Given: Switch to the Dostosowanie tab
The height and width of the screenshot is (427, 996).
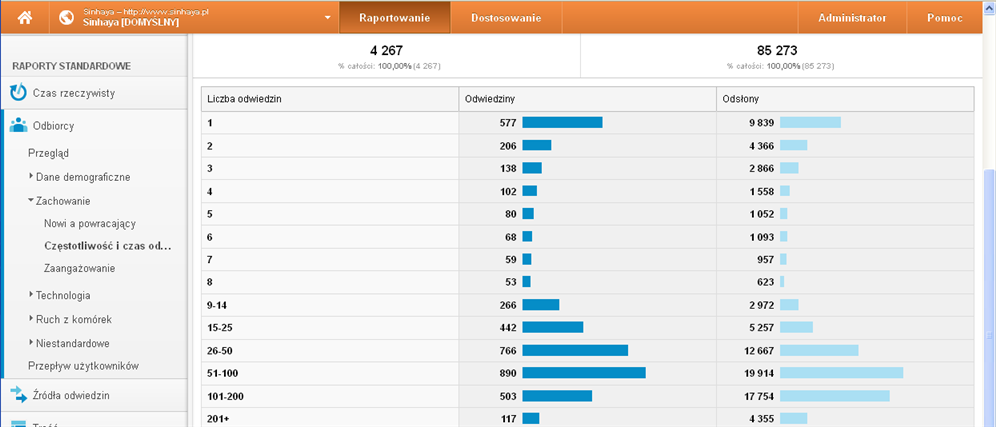Looking at the screenshot, I should click(x=506, y=18).
